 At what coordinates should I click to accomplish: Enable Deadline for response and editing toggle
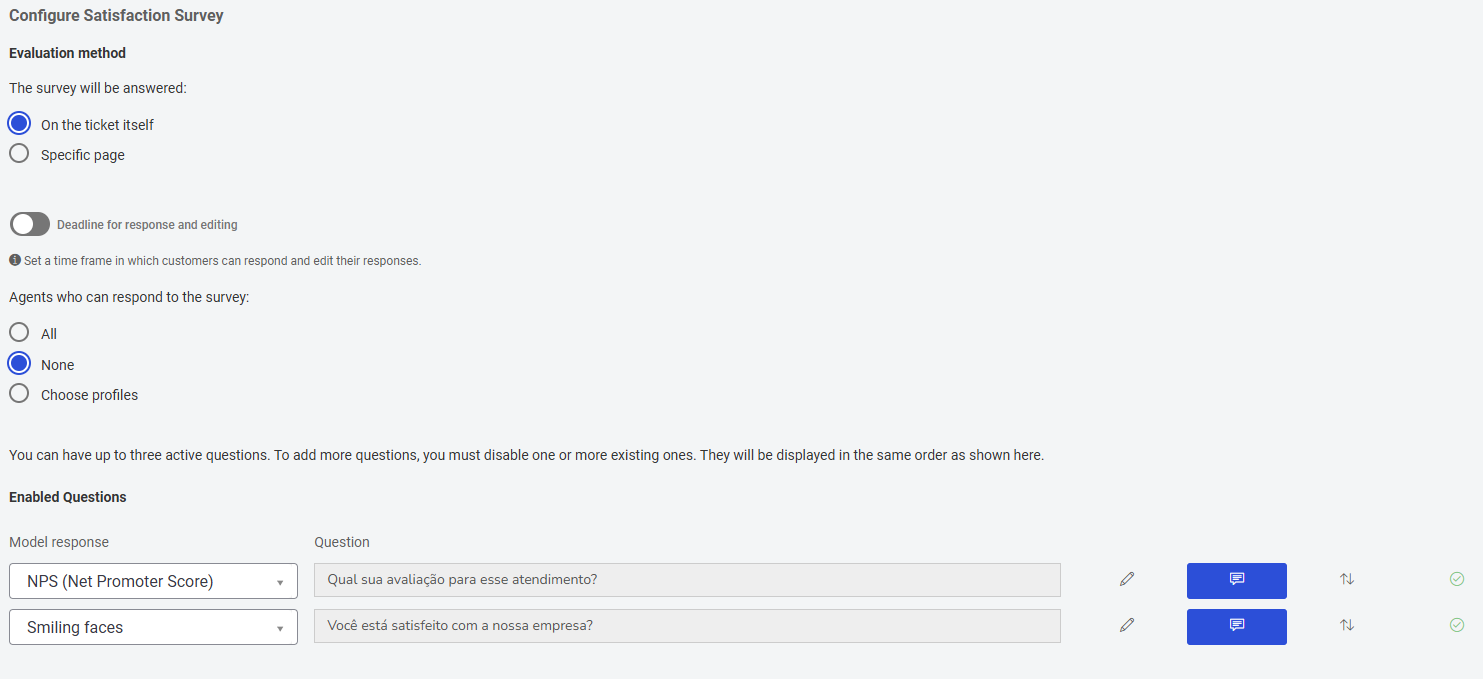30,224
